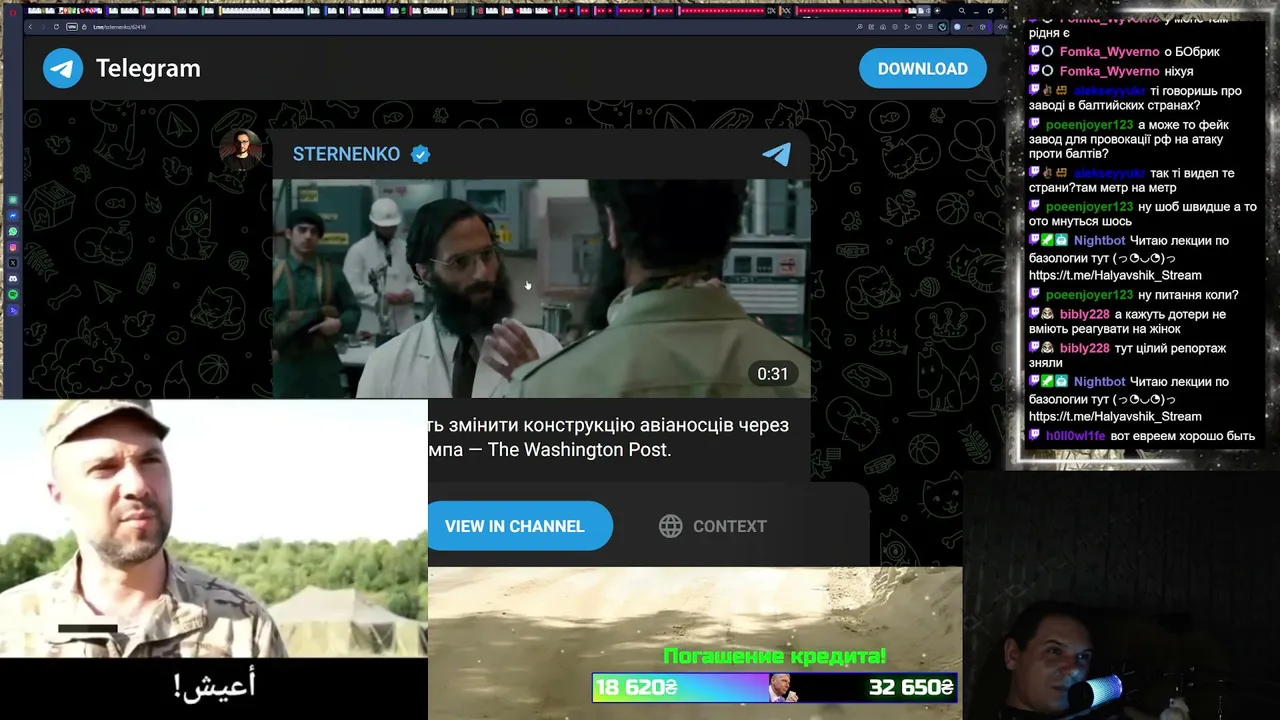Click the username poeenjoyer123 asking 'ну питання коли?'
This screenshot has width=1280, height=720.
click(1089, 295)
